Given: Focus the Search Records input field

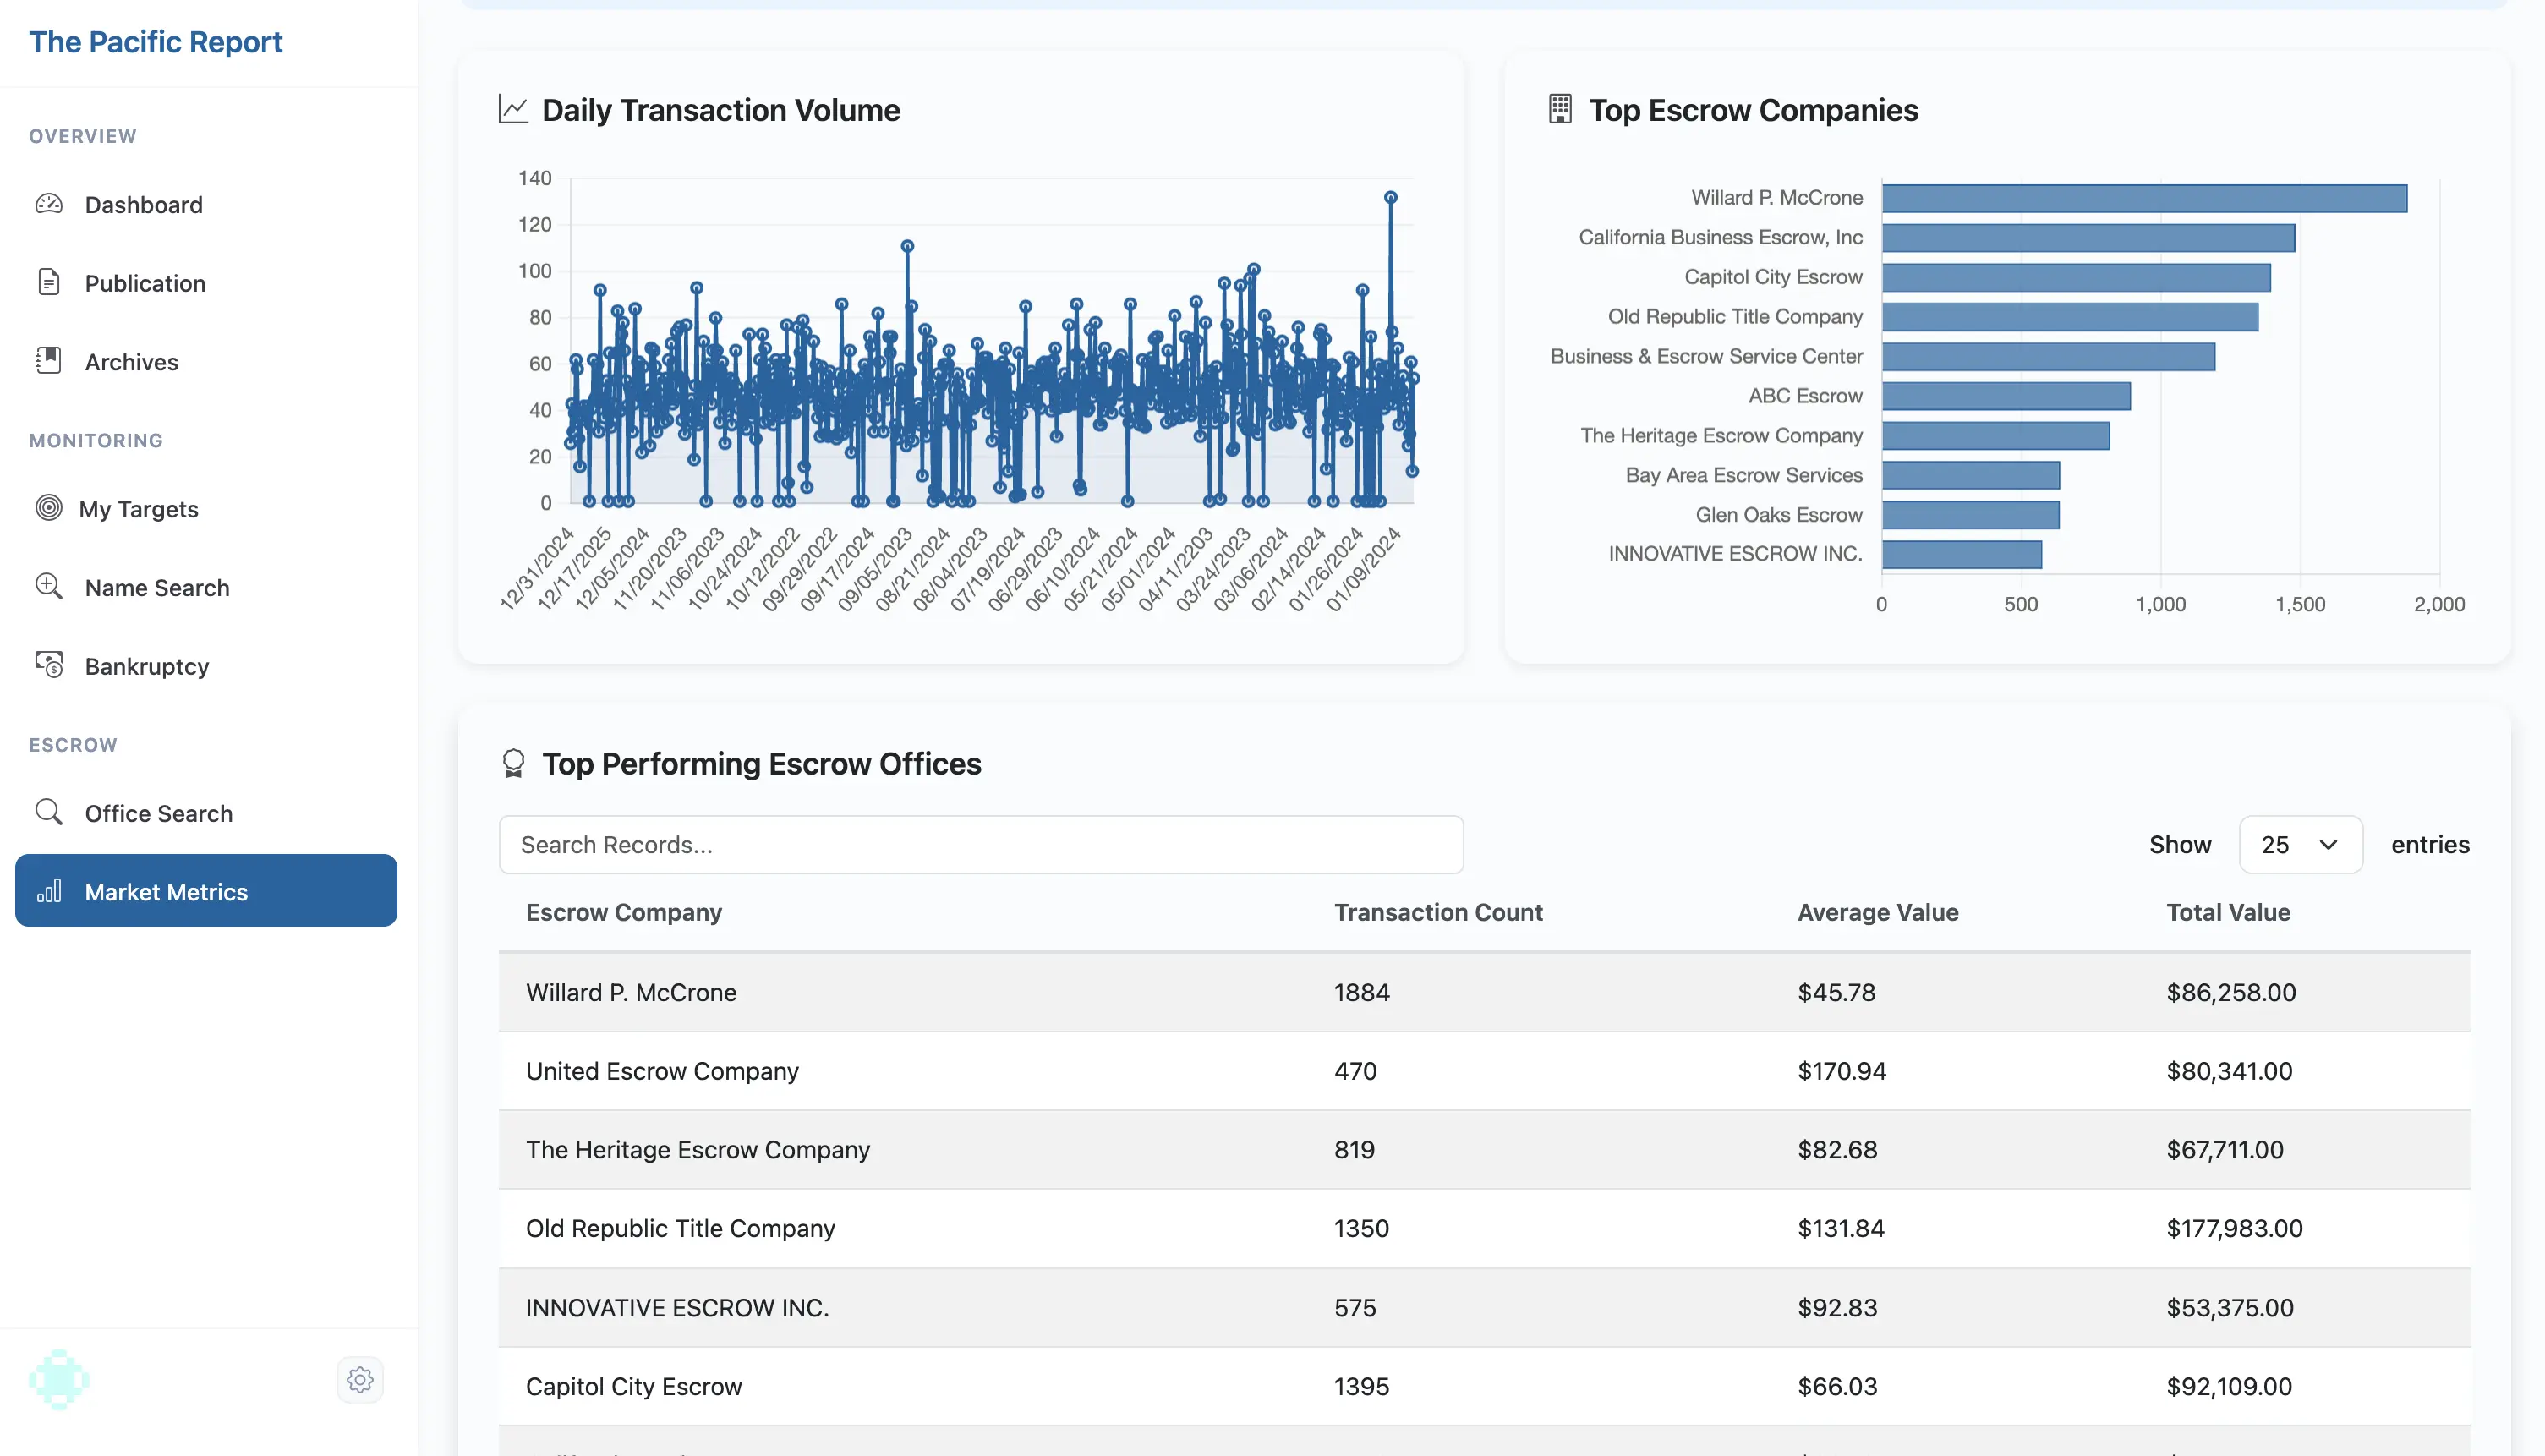Looking at the screenshot, I should click(x=981, y=844).
